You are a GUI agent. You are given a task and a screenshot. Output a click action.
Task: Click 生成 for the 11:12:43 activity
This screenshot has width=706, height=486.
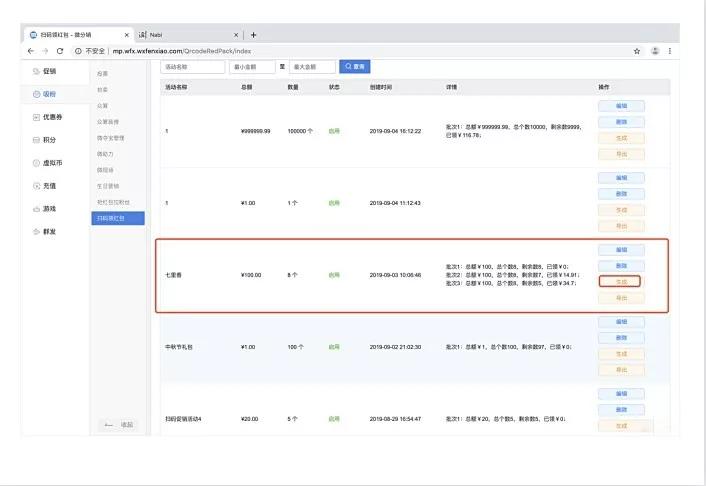click(x=621, y=210)
